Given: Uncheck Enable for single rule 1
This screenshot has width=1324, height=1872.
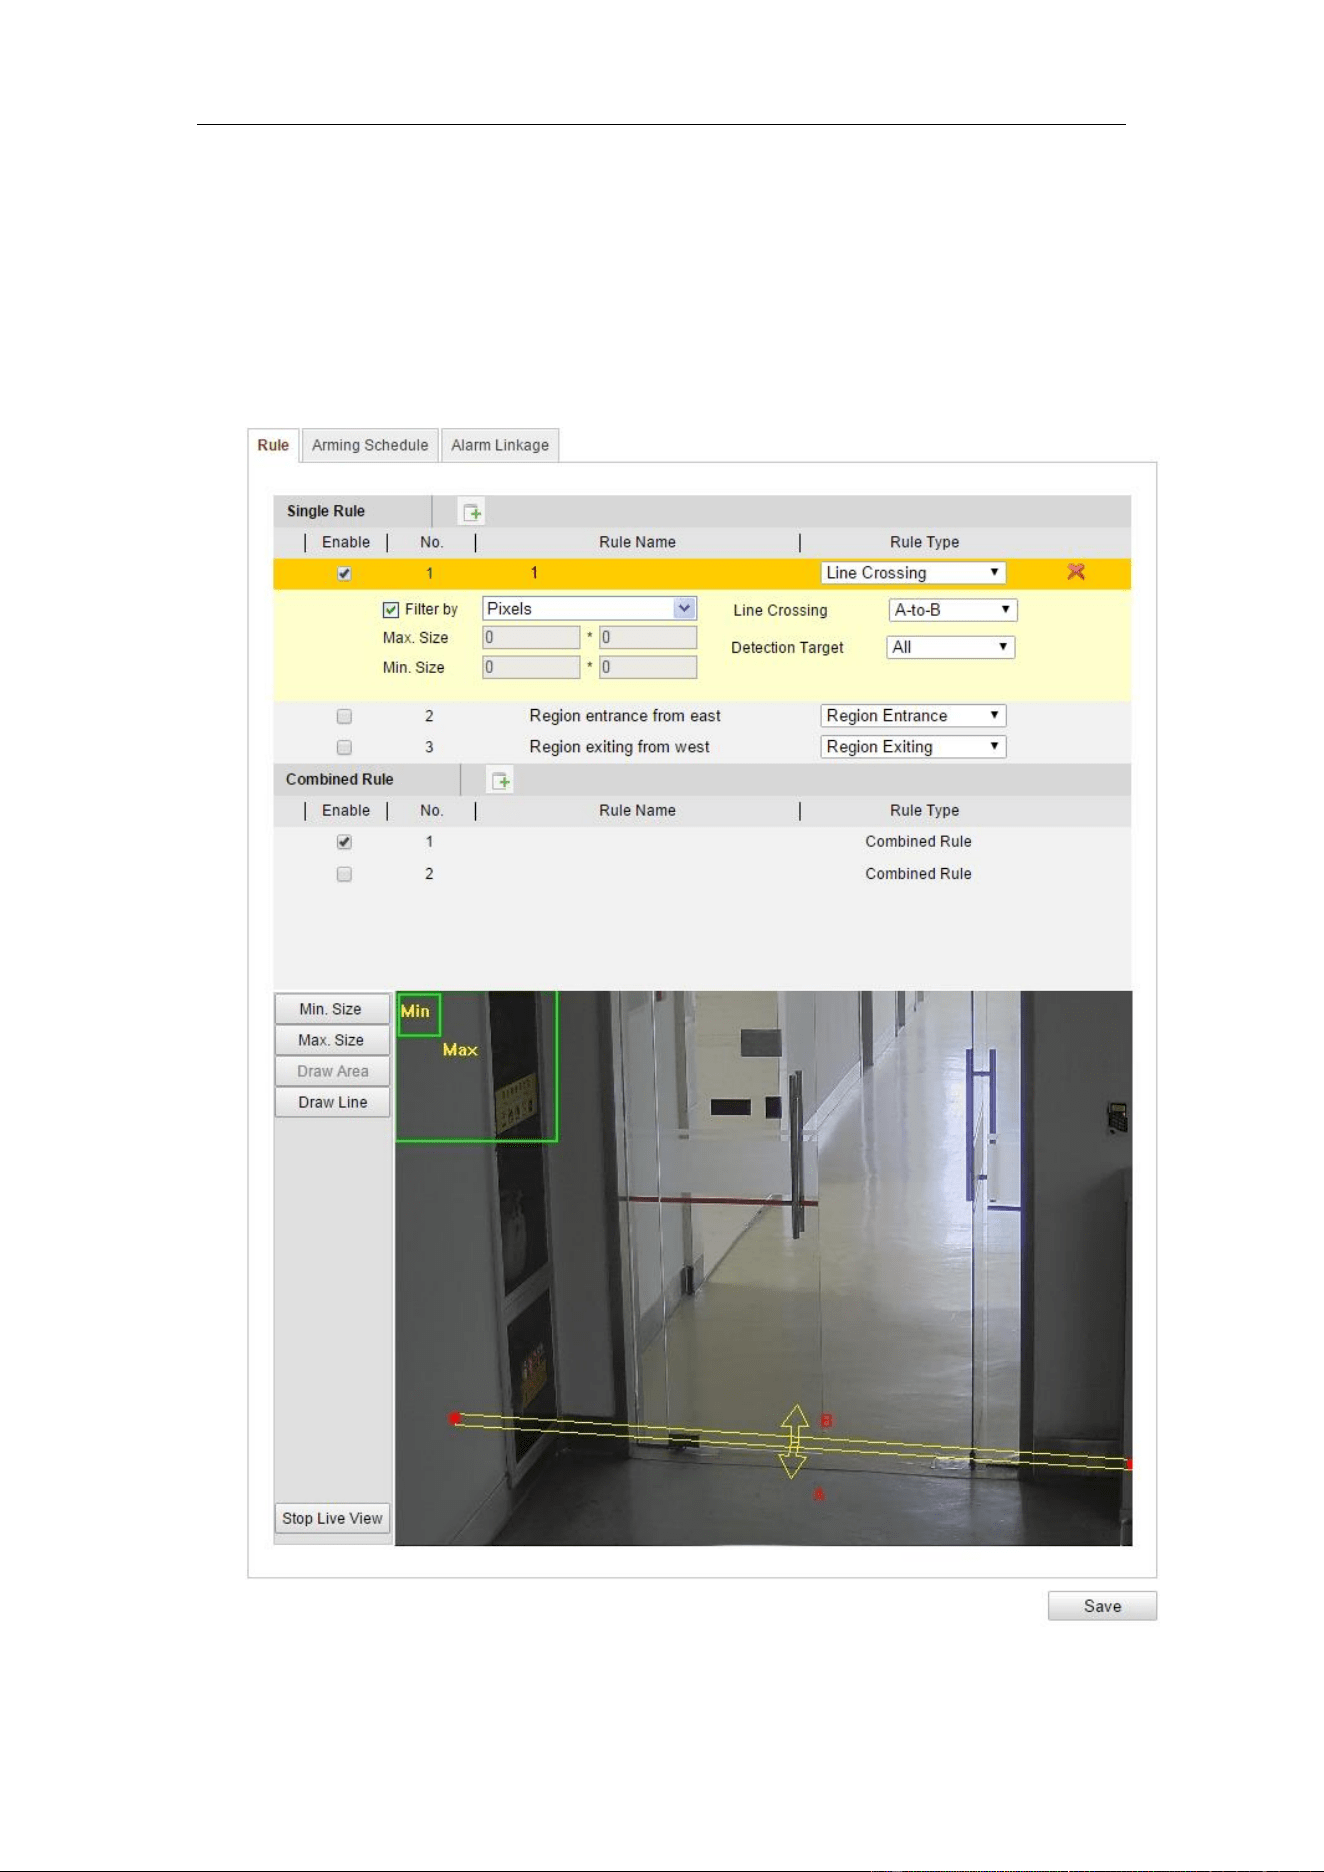Looking at the screenshot, I should coord(344,574).
